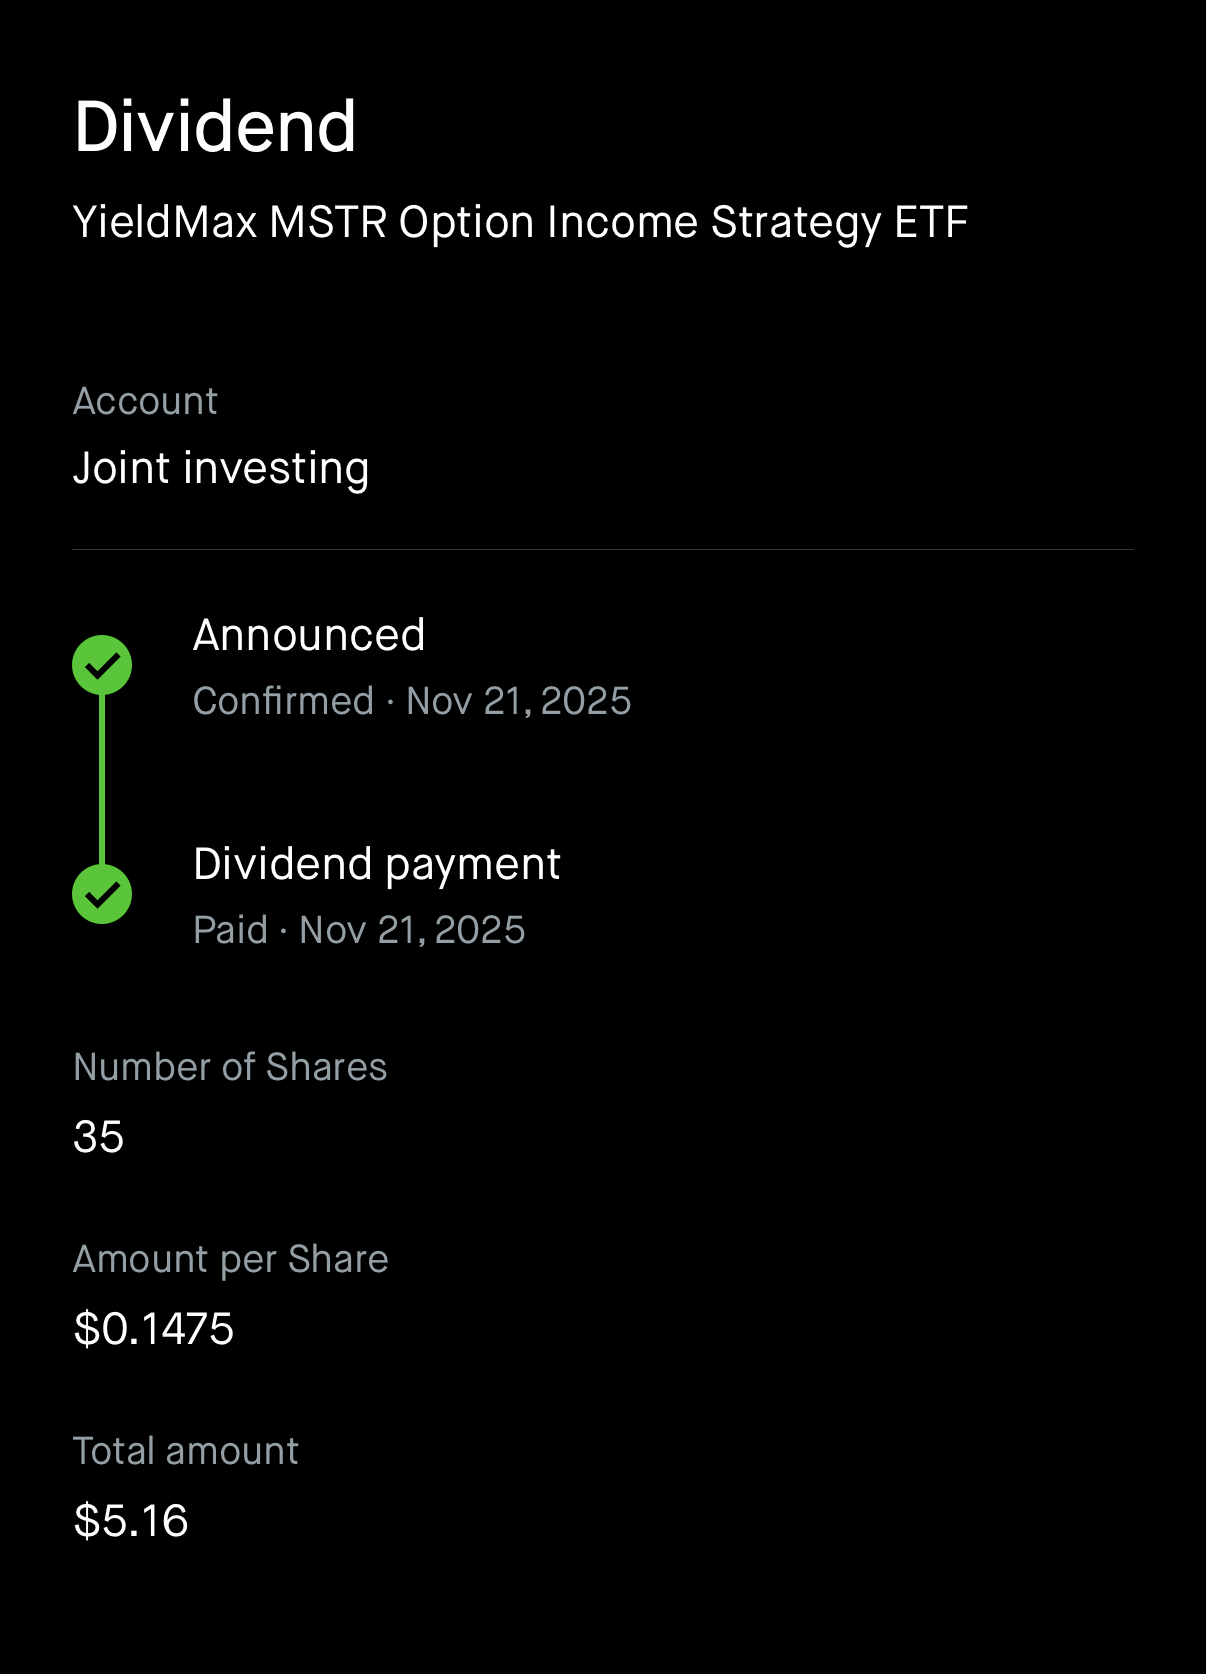
Task: Tap the Amount per Share label
Action: coord(231,1259)
